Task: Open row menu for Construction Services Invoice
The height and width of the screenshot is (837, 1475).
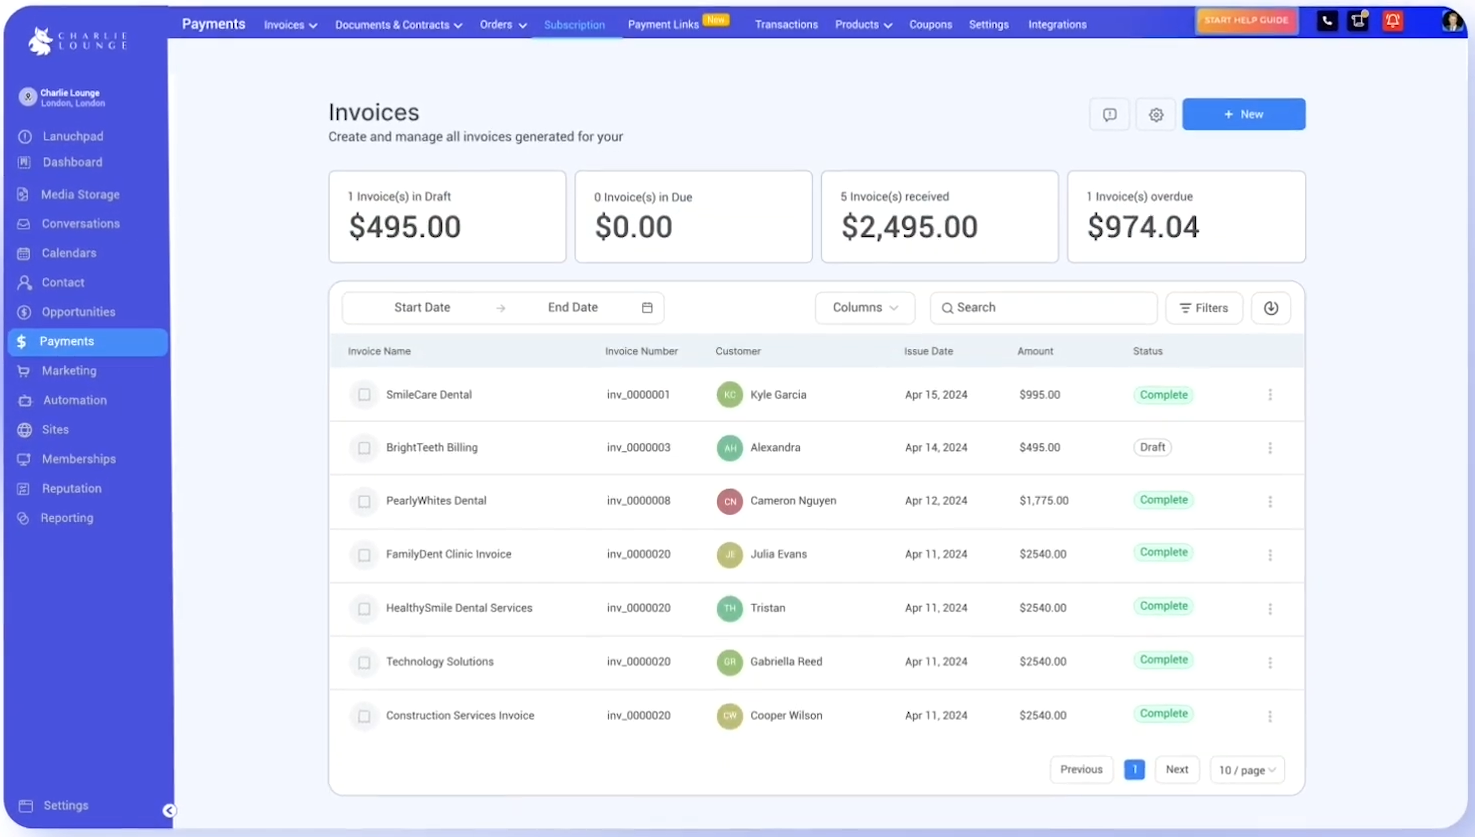Action: (1270, 716)
